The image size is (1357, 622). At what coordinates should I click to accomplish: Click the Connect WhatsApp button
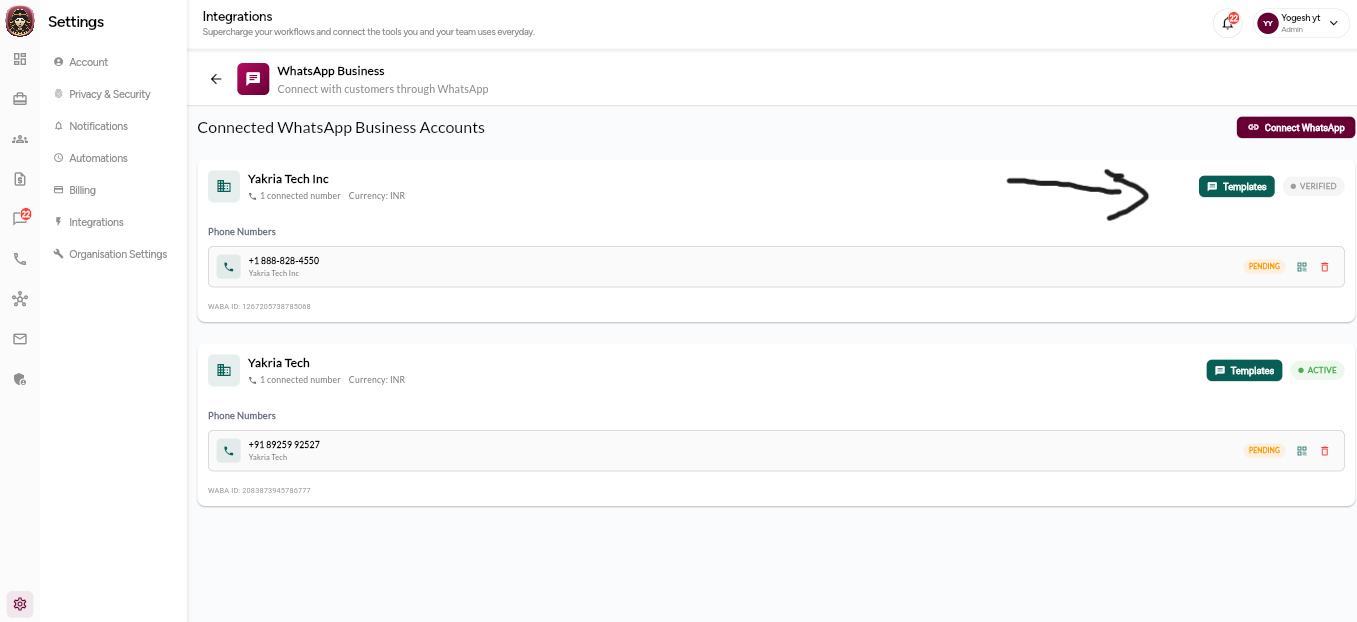click(x=1295, y=128)
